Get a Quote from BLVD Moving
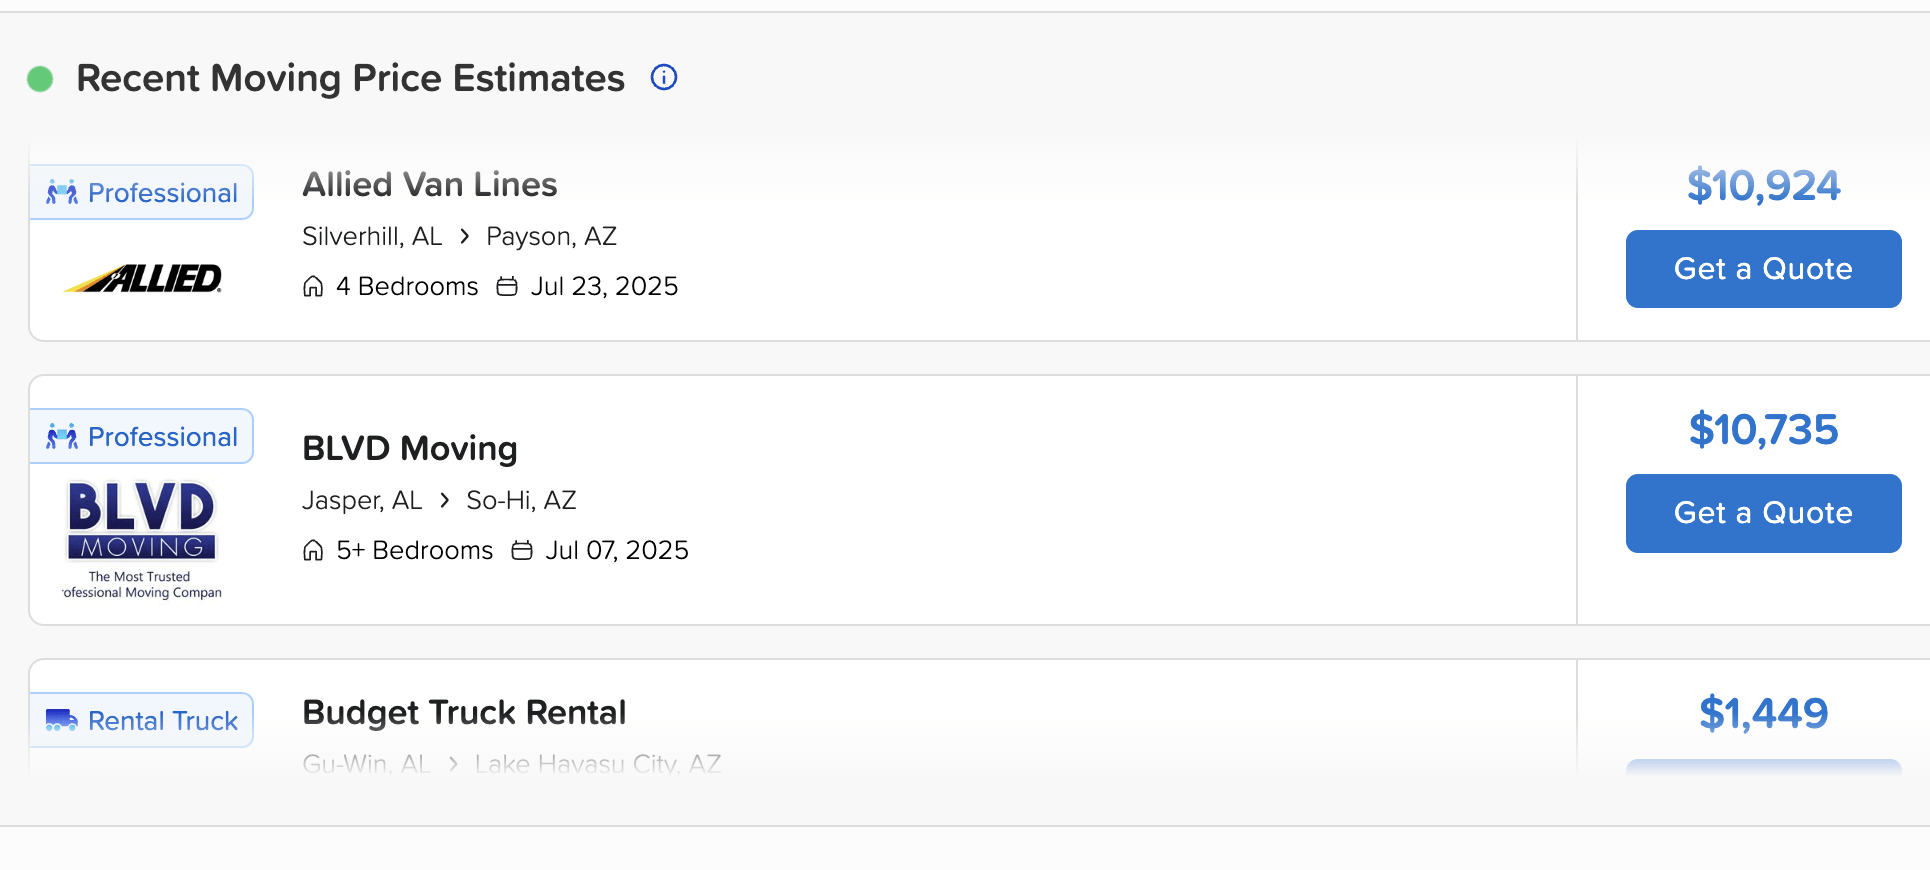This screenshot has height=870, width=1930. 1763,513
